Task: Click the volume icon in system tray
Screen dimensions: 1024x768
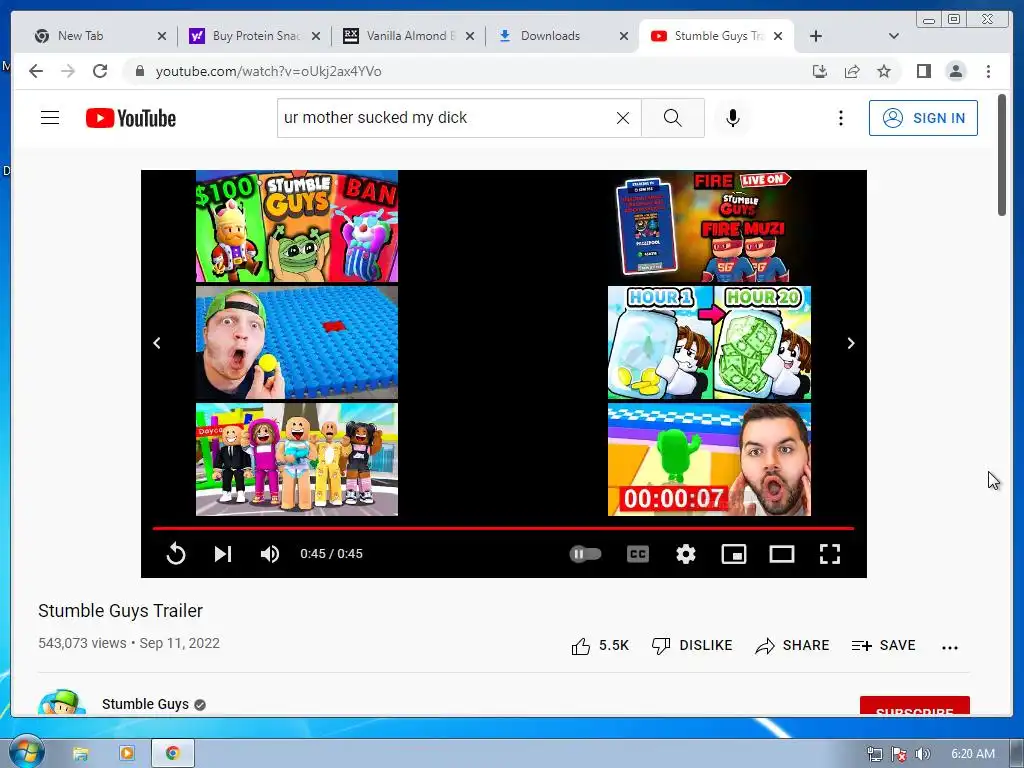Action: tap(922, 754)
